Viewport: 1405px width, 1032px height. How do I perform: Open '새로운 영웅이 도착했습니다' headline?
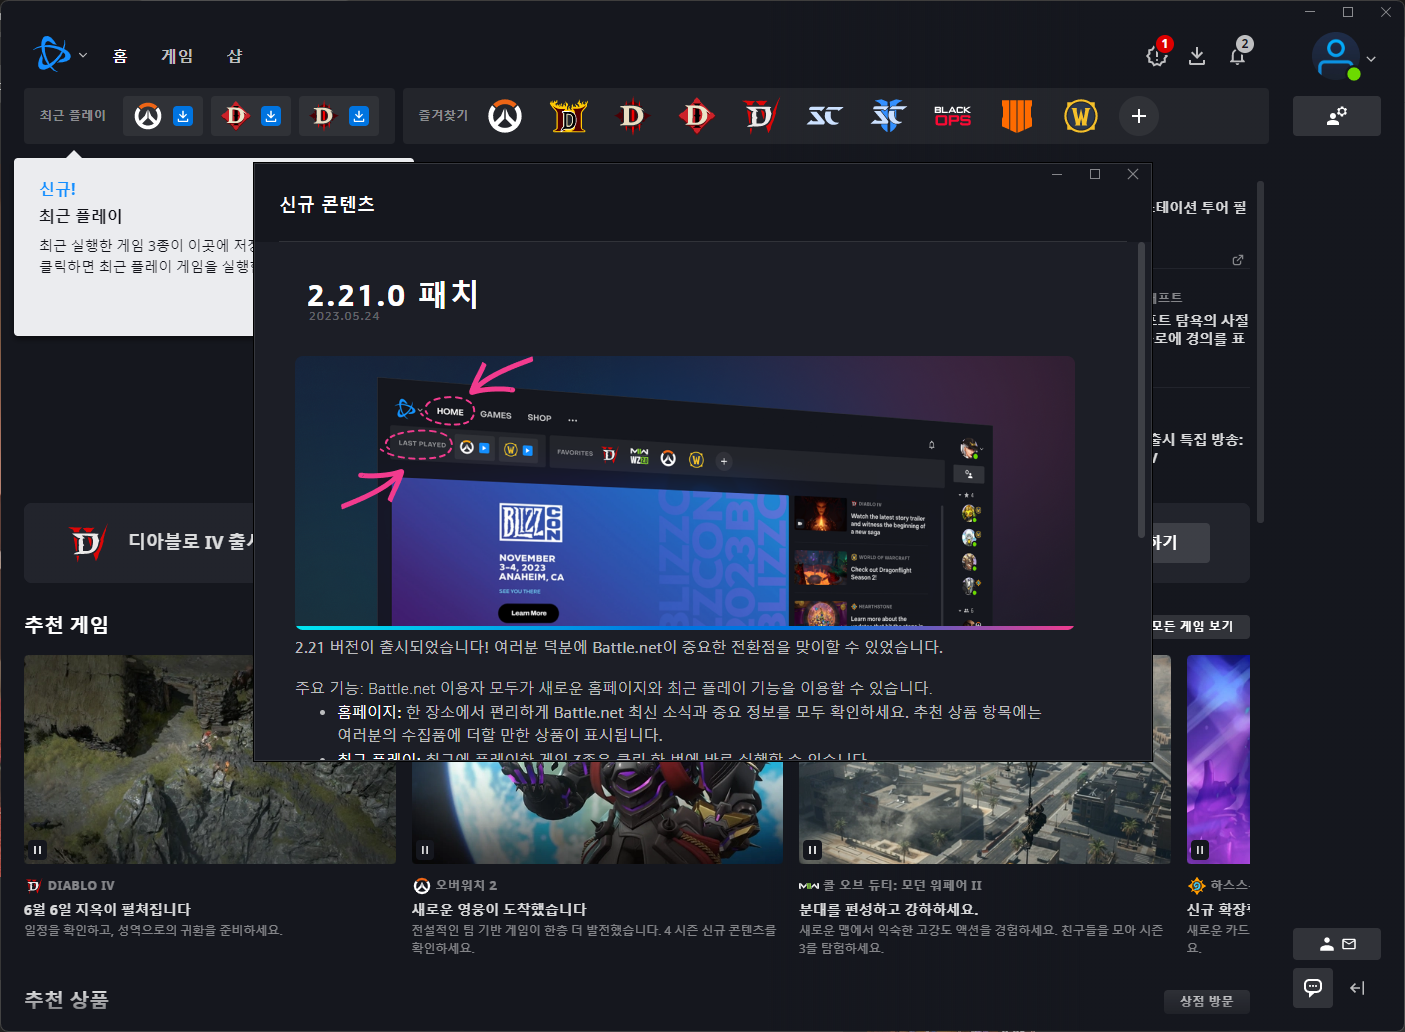pos(499,909)
